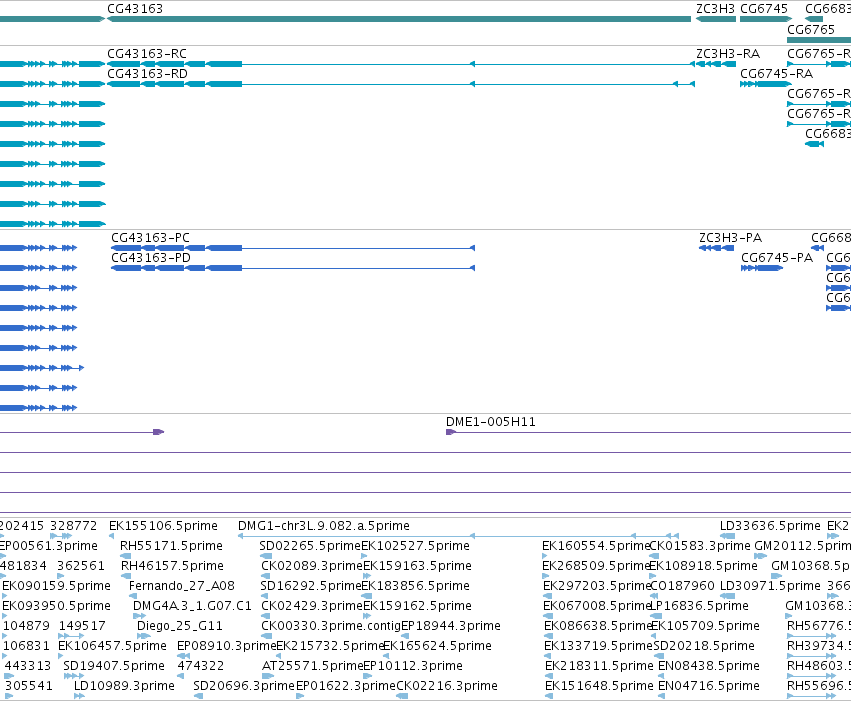This screenshot has width=851, height=701.
Task: Select the CG6745 gene label
Action: (x=764, y=9)
